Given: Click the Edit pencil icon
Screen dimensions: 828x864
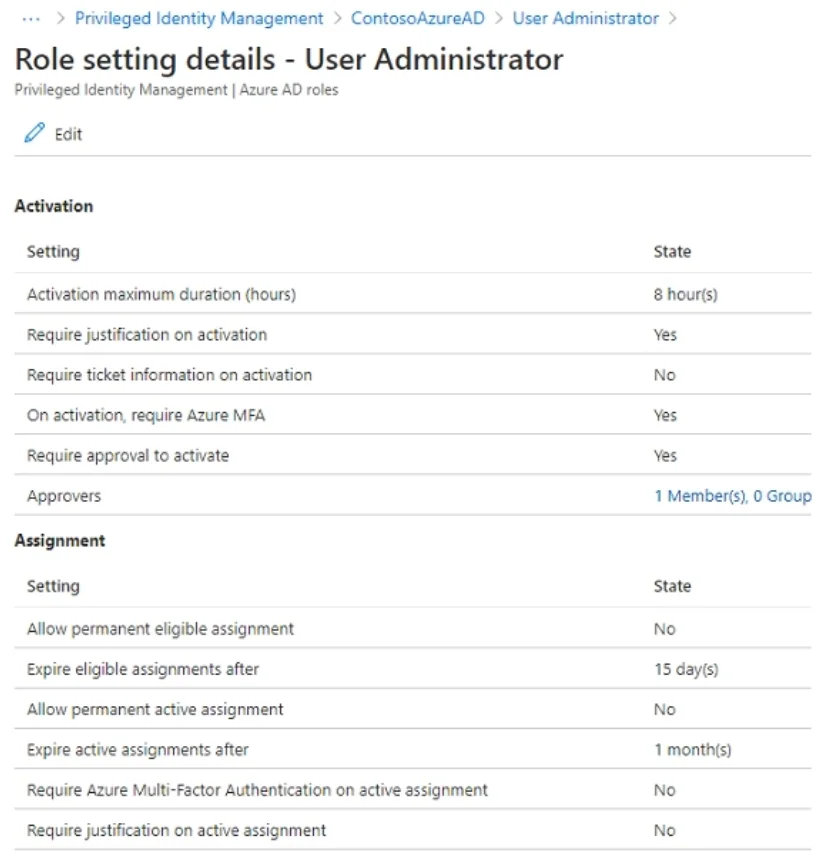Looking at the screenshot, I should [34, 133].
